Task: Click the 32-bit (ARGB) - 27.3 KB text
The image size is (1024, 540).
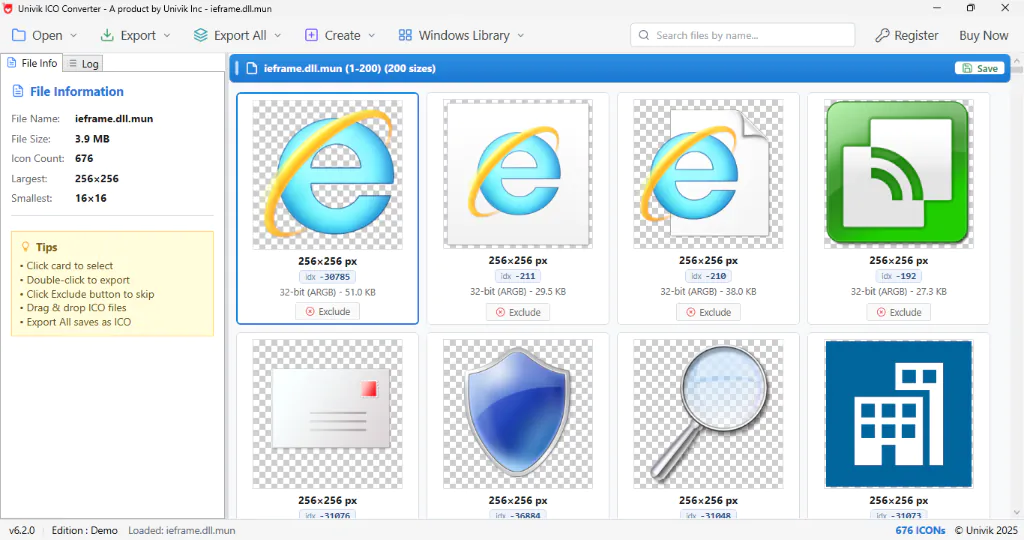Action: [x=899, y=292]
